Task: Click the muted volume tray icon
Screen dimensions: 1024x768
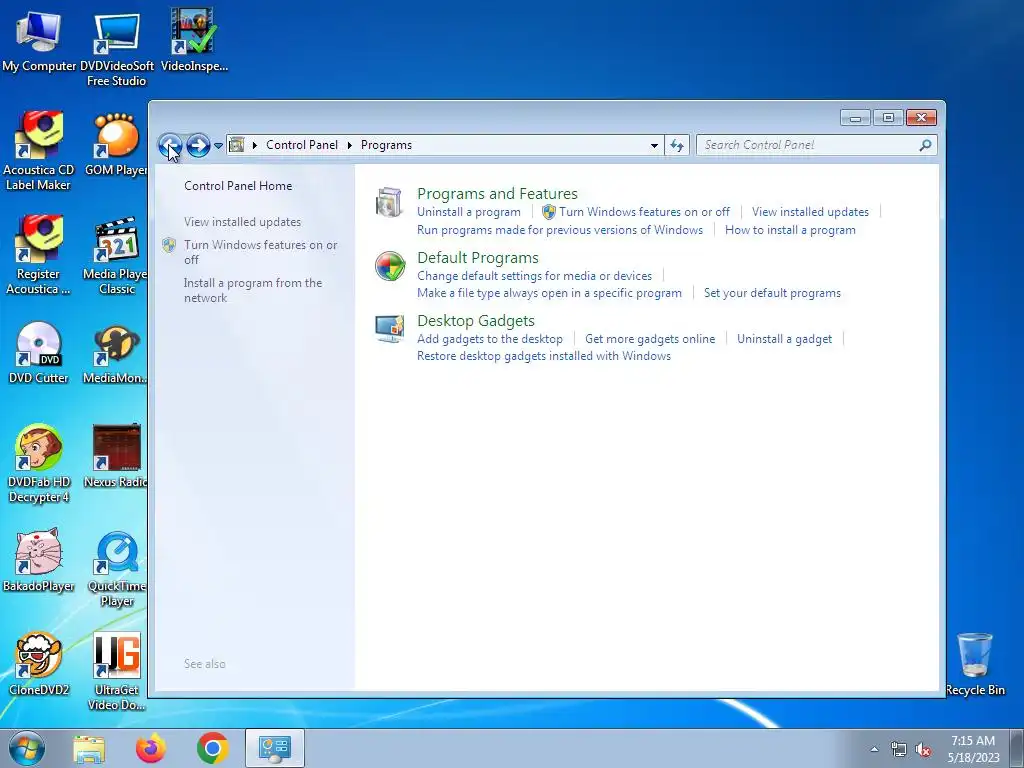Action: (x=923, y=749)
